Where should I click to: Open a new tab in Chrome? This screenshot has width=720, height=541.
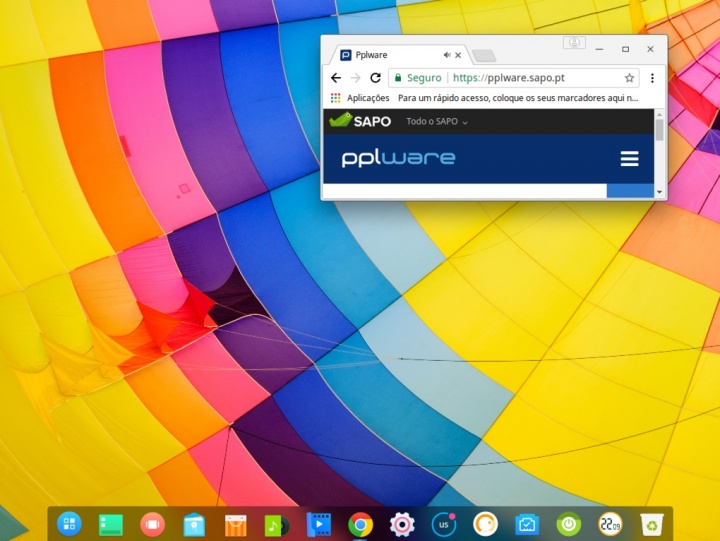pos(483,55)
